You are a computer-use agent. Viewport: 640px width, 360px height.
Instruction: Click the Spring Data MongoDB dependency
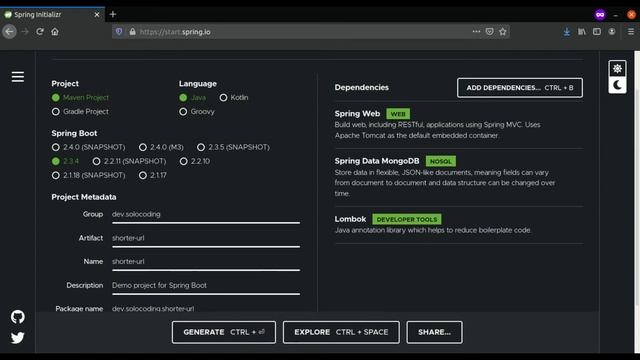point(459,177)
